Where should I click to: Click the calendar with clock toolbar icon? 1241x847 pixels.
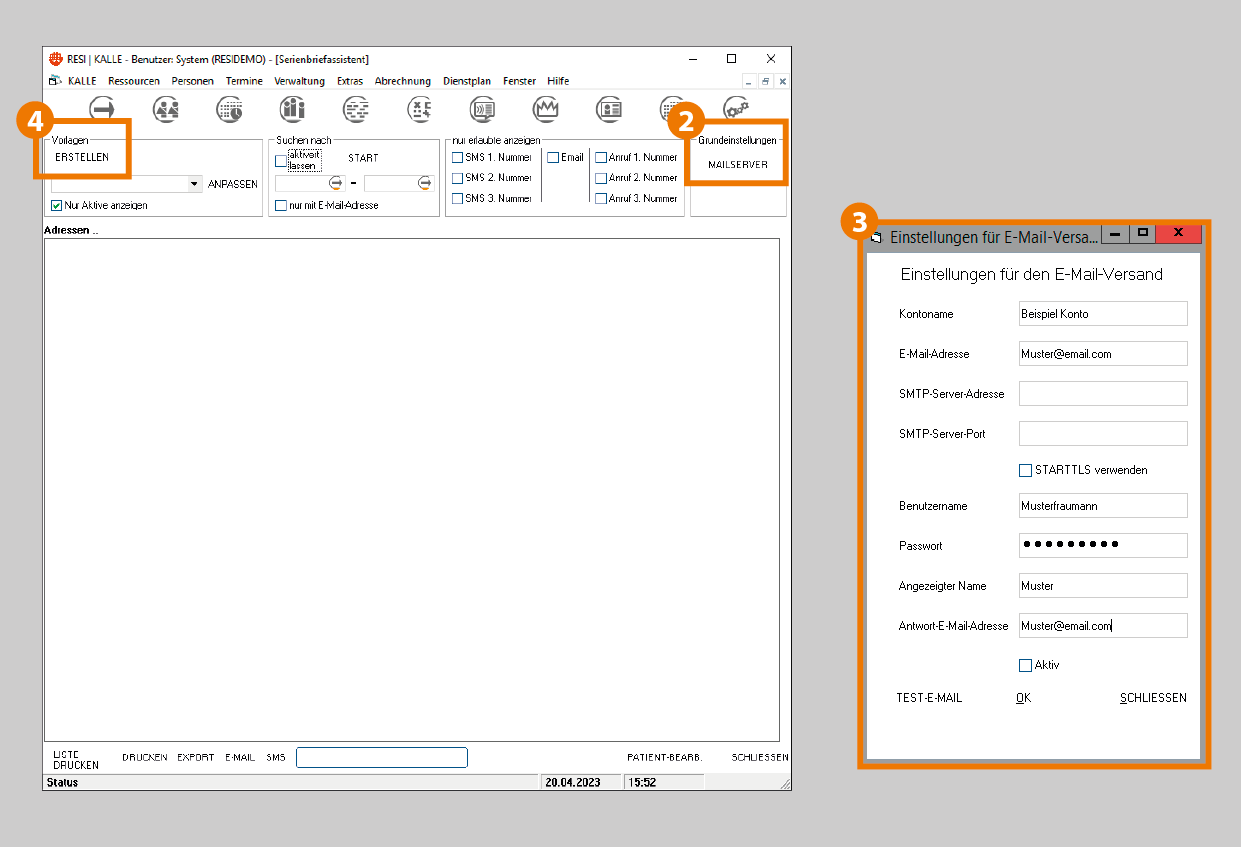click(230, 108)
